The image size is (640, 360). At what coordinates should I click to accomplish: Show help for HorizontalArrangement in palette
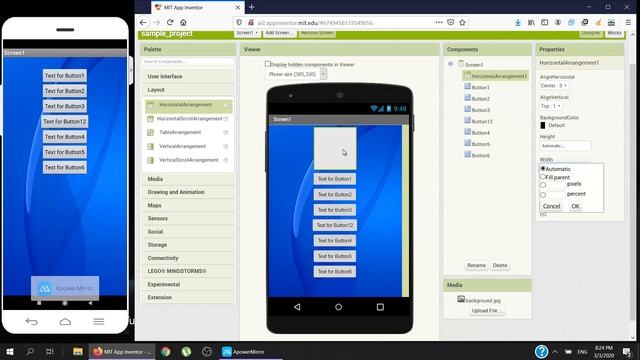[x=226, y=105]
